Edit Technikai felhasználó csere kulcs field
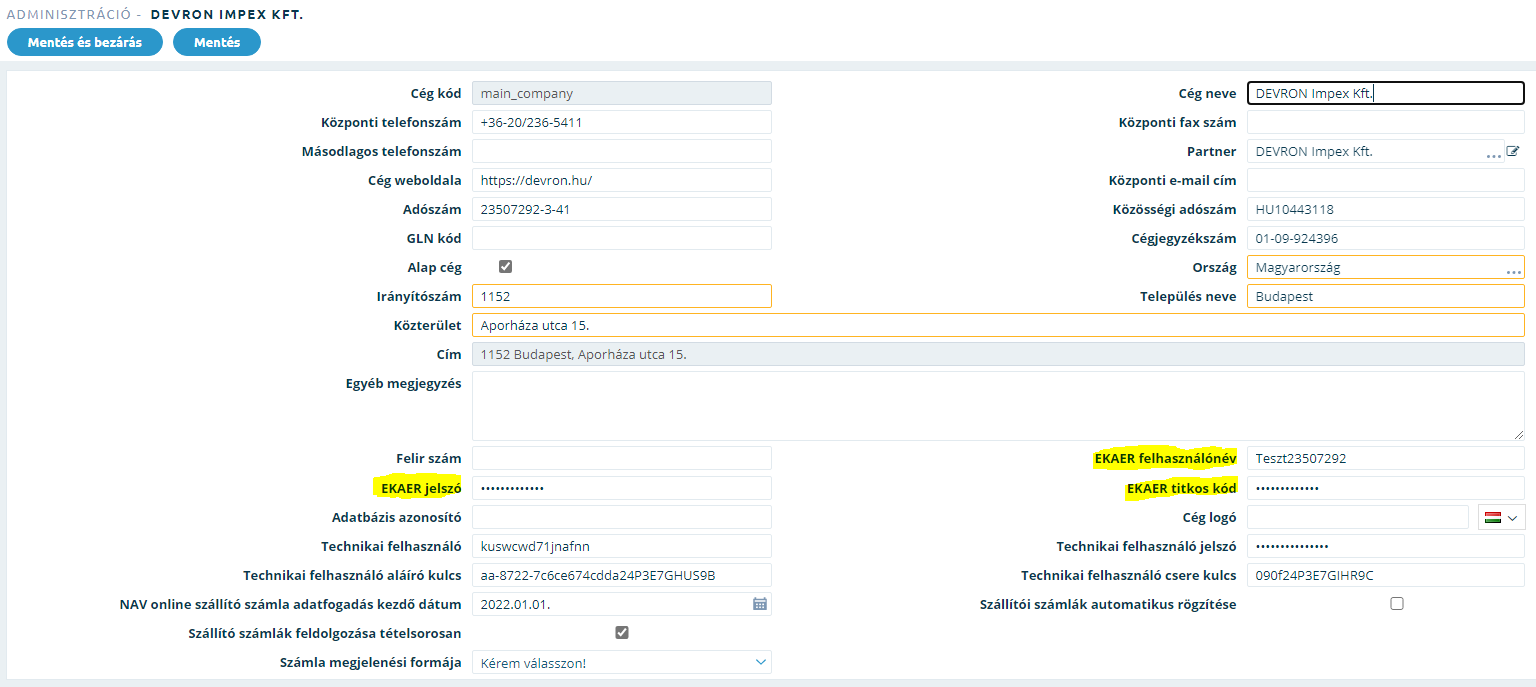 point(1386,575)
